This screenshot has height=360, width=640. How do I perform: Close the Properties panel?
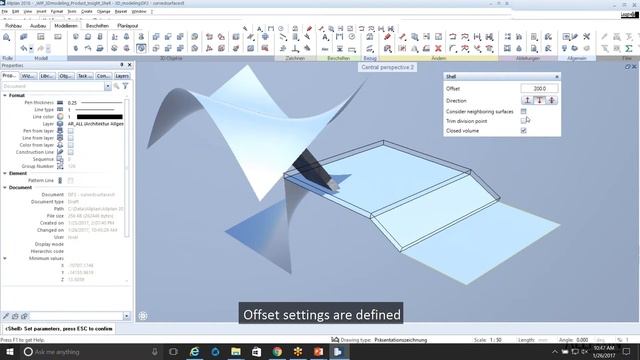(x=129, y=65)
